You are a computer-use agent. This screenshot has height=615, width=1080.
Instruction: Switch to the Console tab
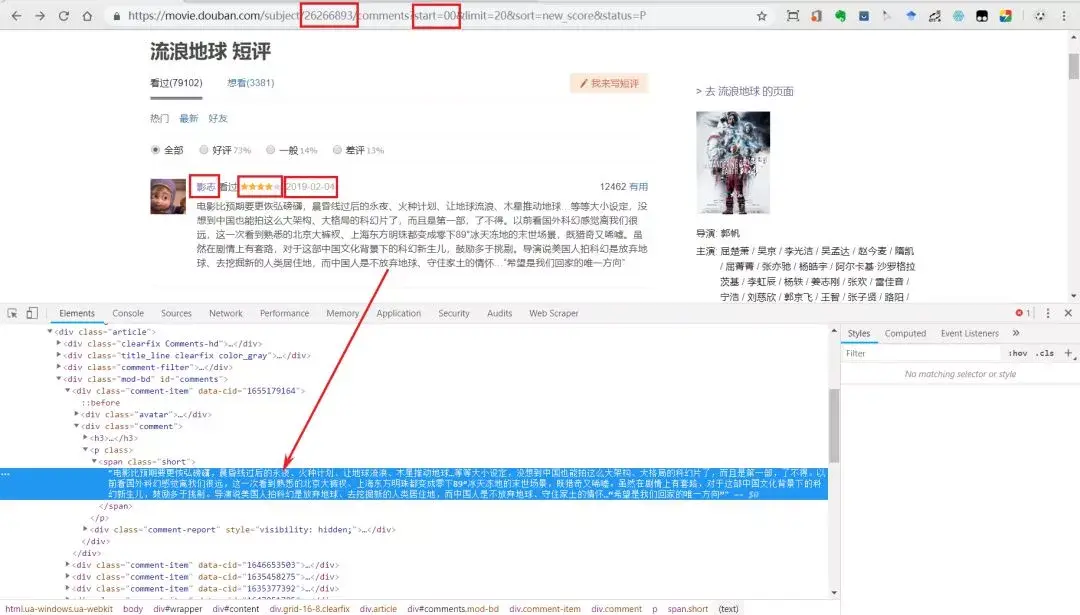pyautogui.click(x=128, y=313)
